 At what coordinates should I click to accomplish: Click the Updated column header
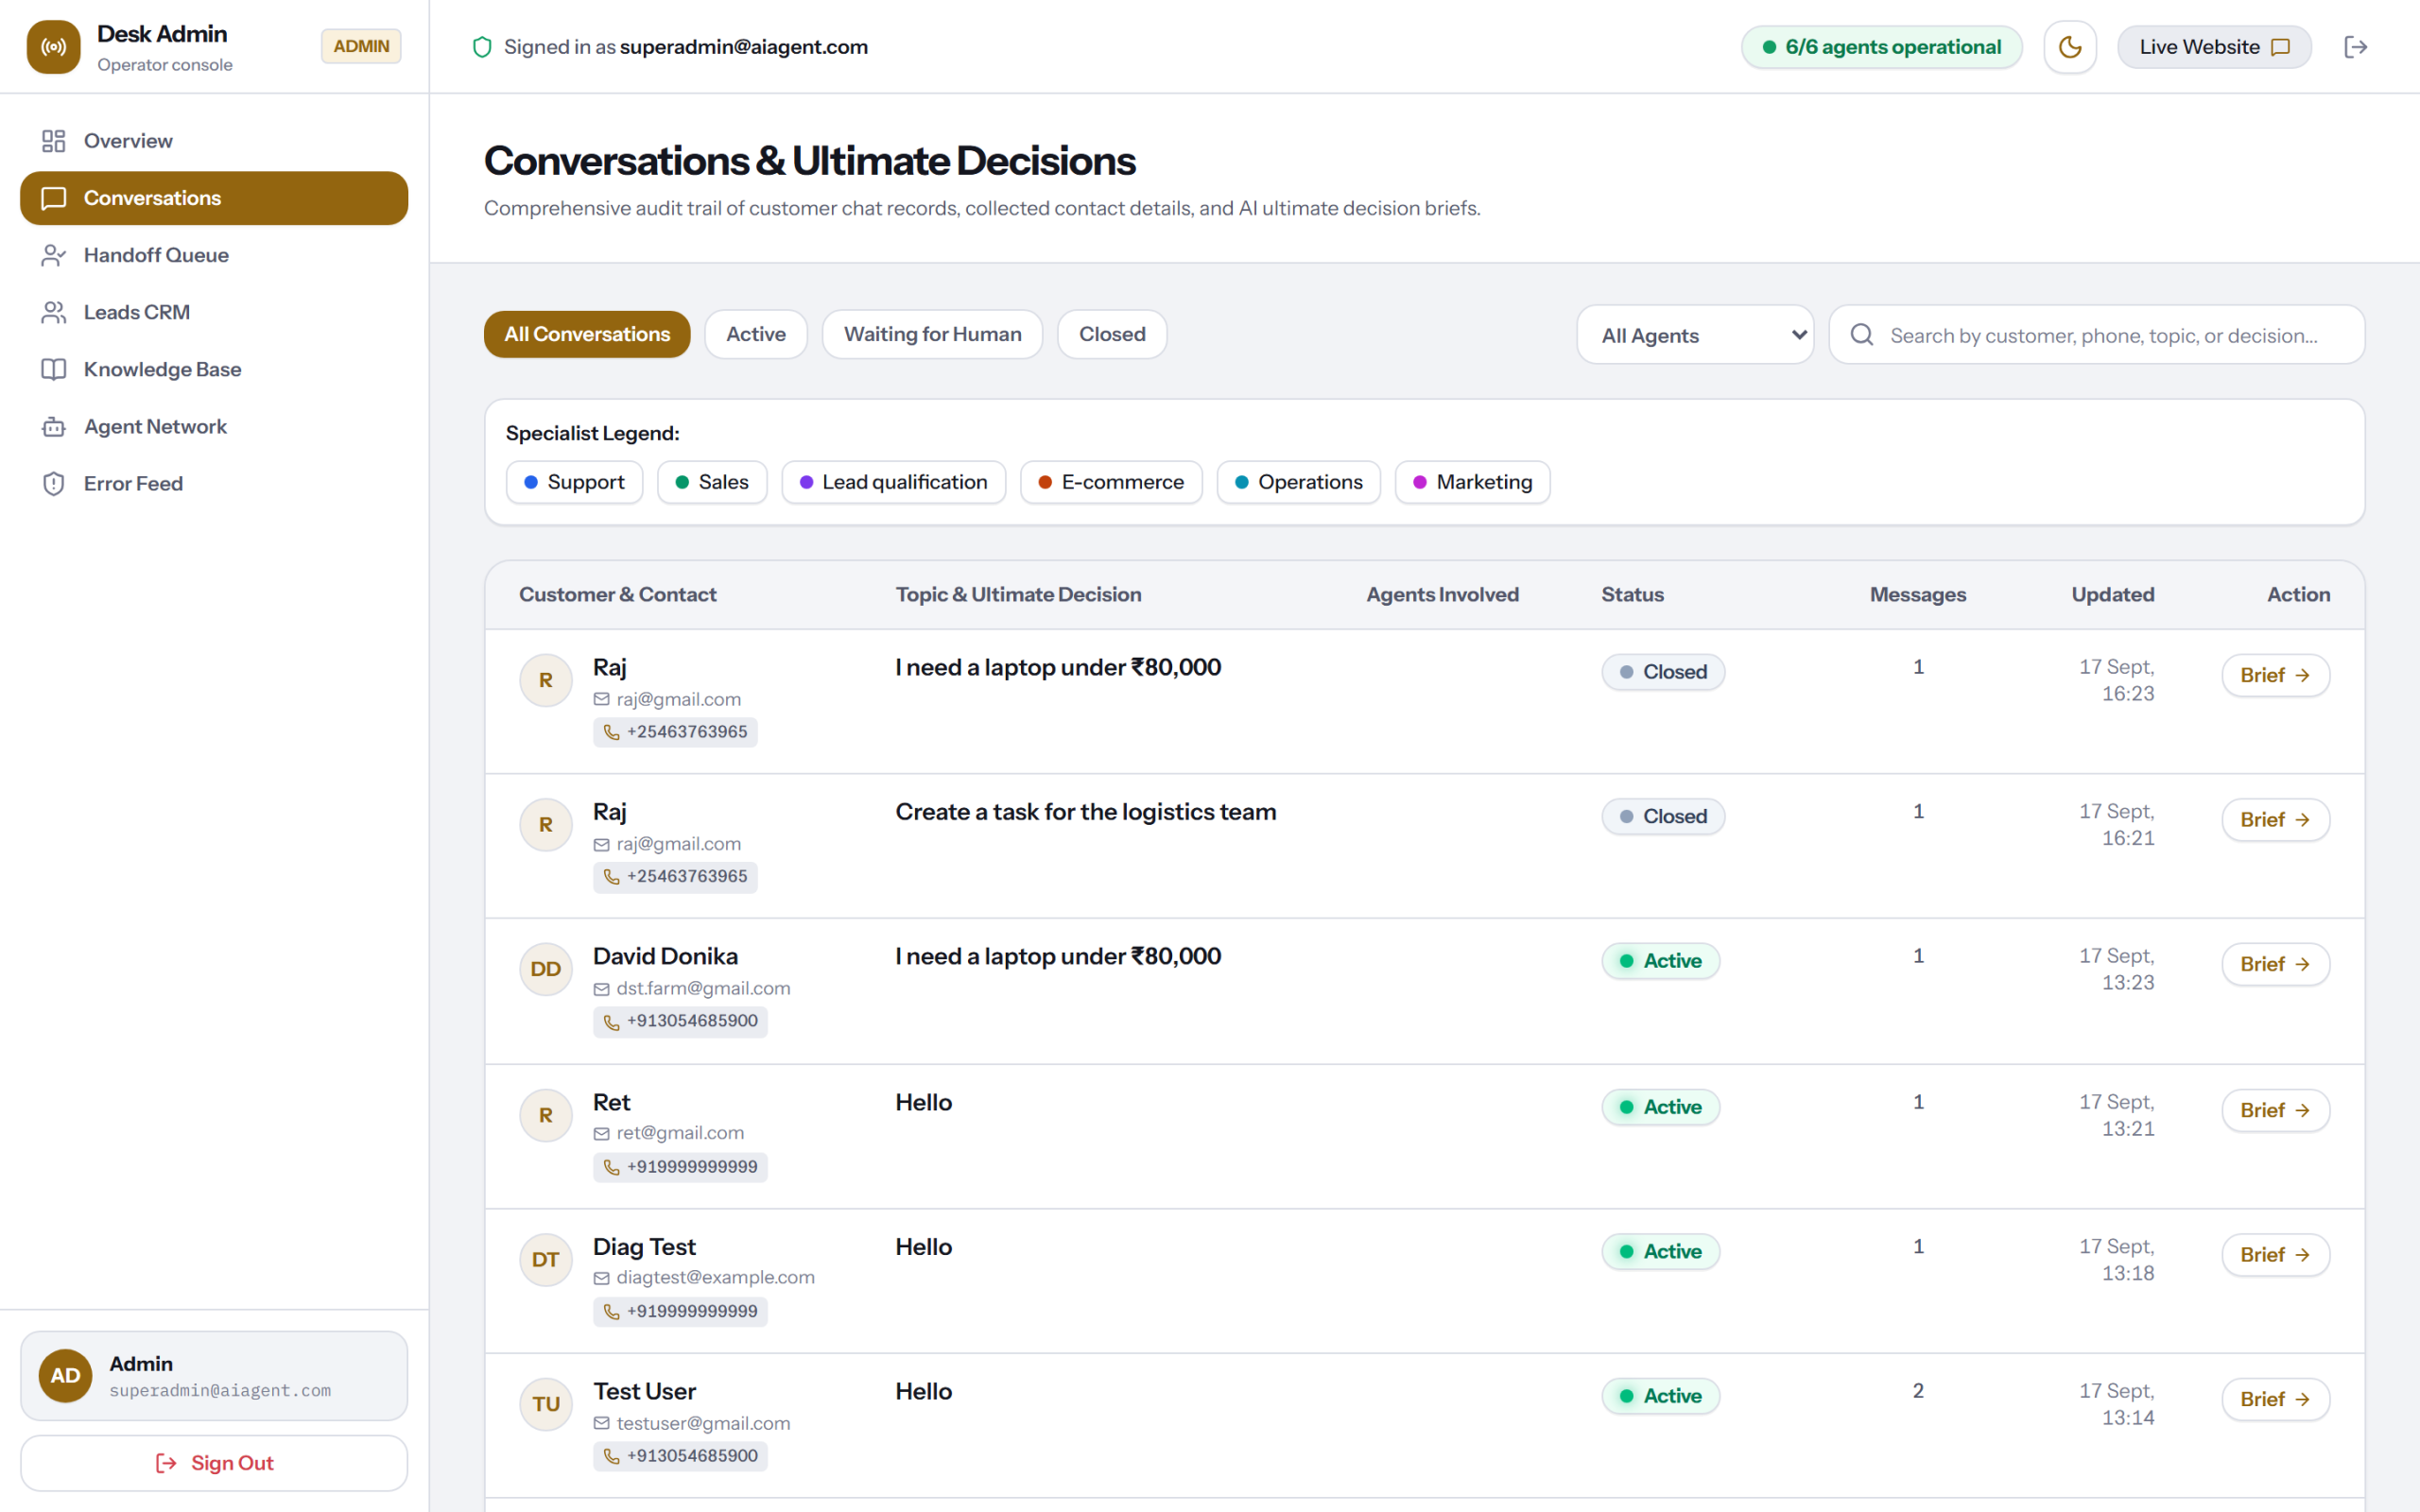[x=2112, y=594]
